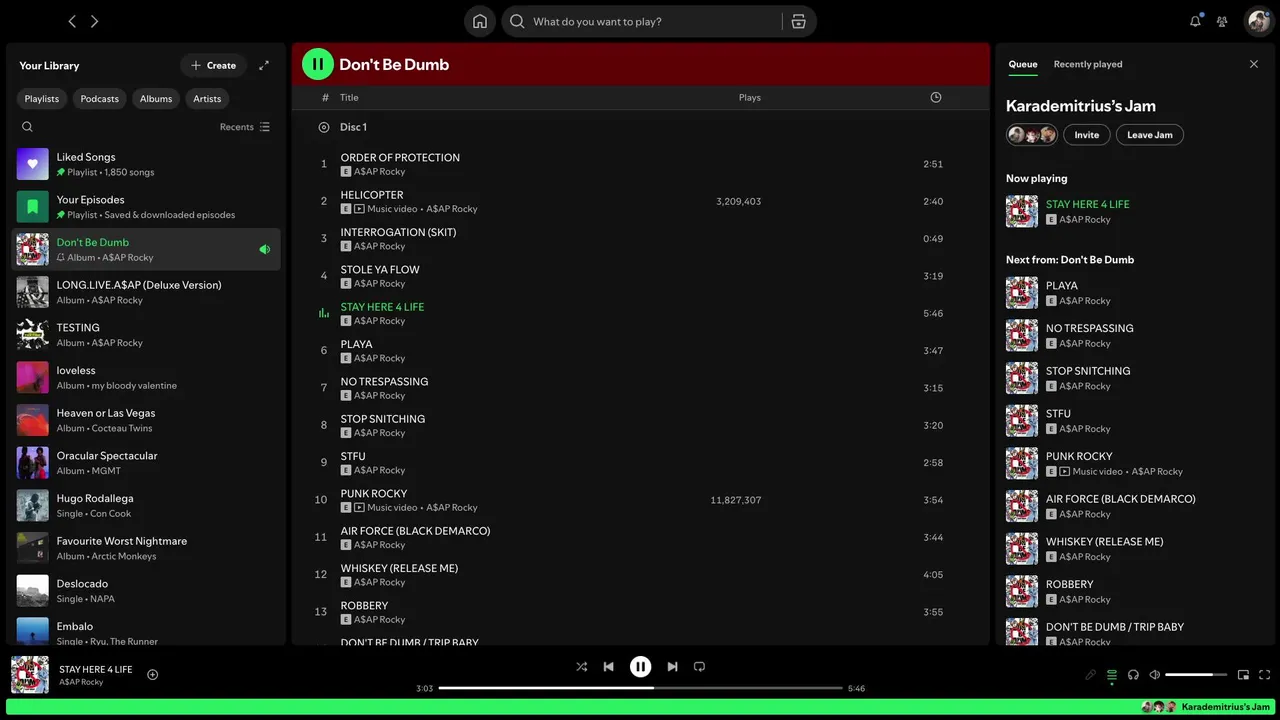
Task: Go back with the left arrow
Action: pyautogui.click(x=72, y=21)
